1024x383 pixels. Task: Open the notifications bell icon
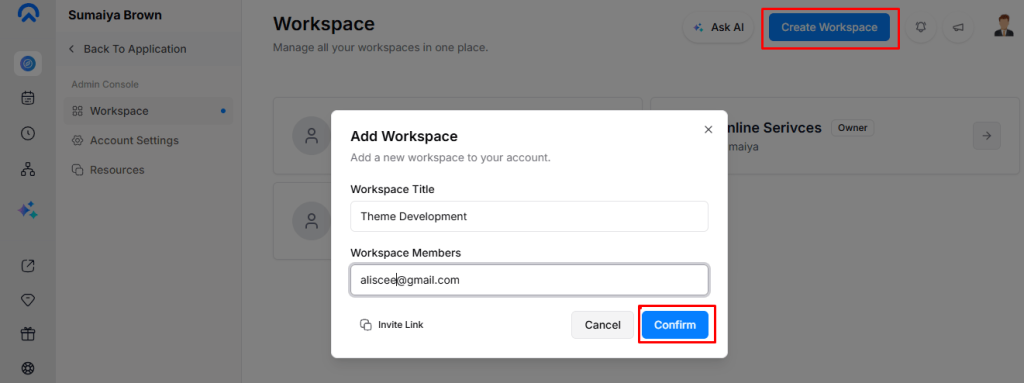tap(921, 27)
